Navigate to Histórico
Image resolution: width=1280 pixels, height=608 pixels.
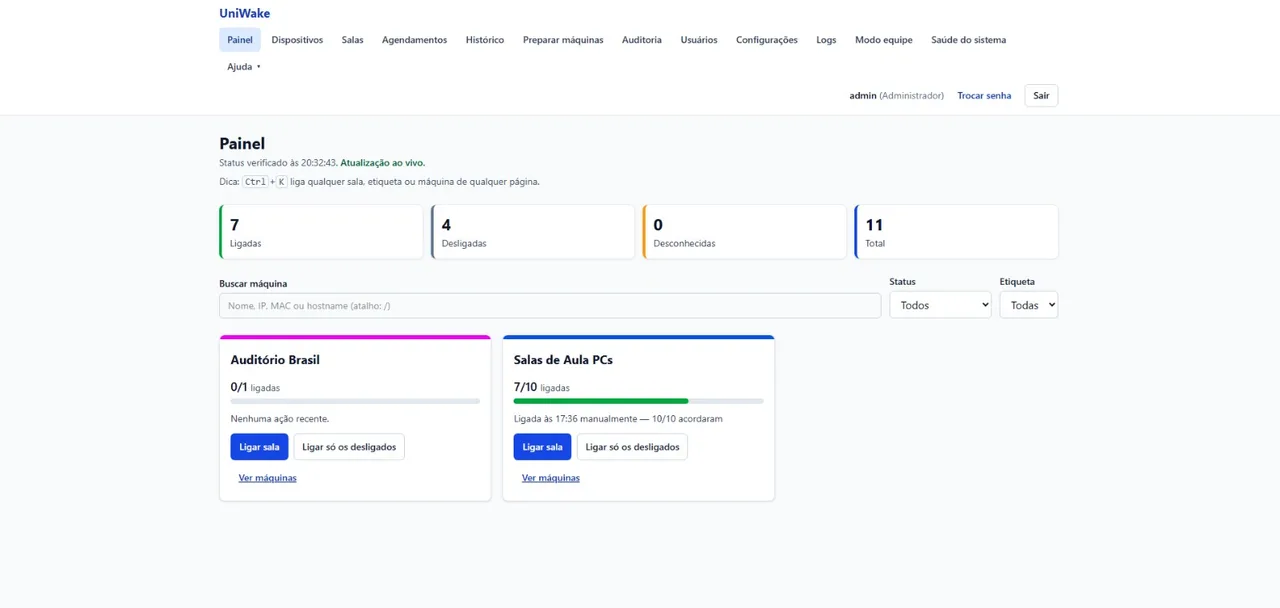(485, 40)
